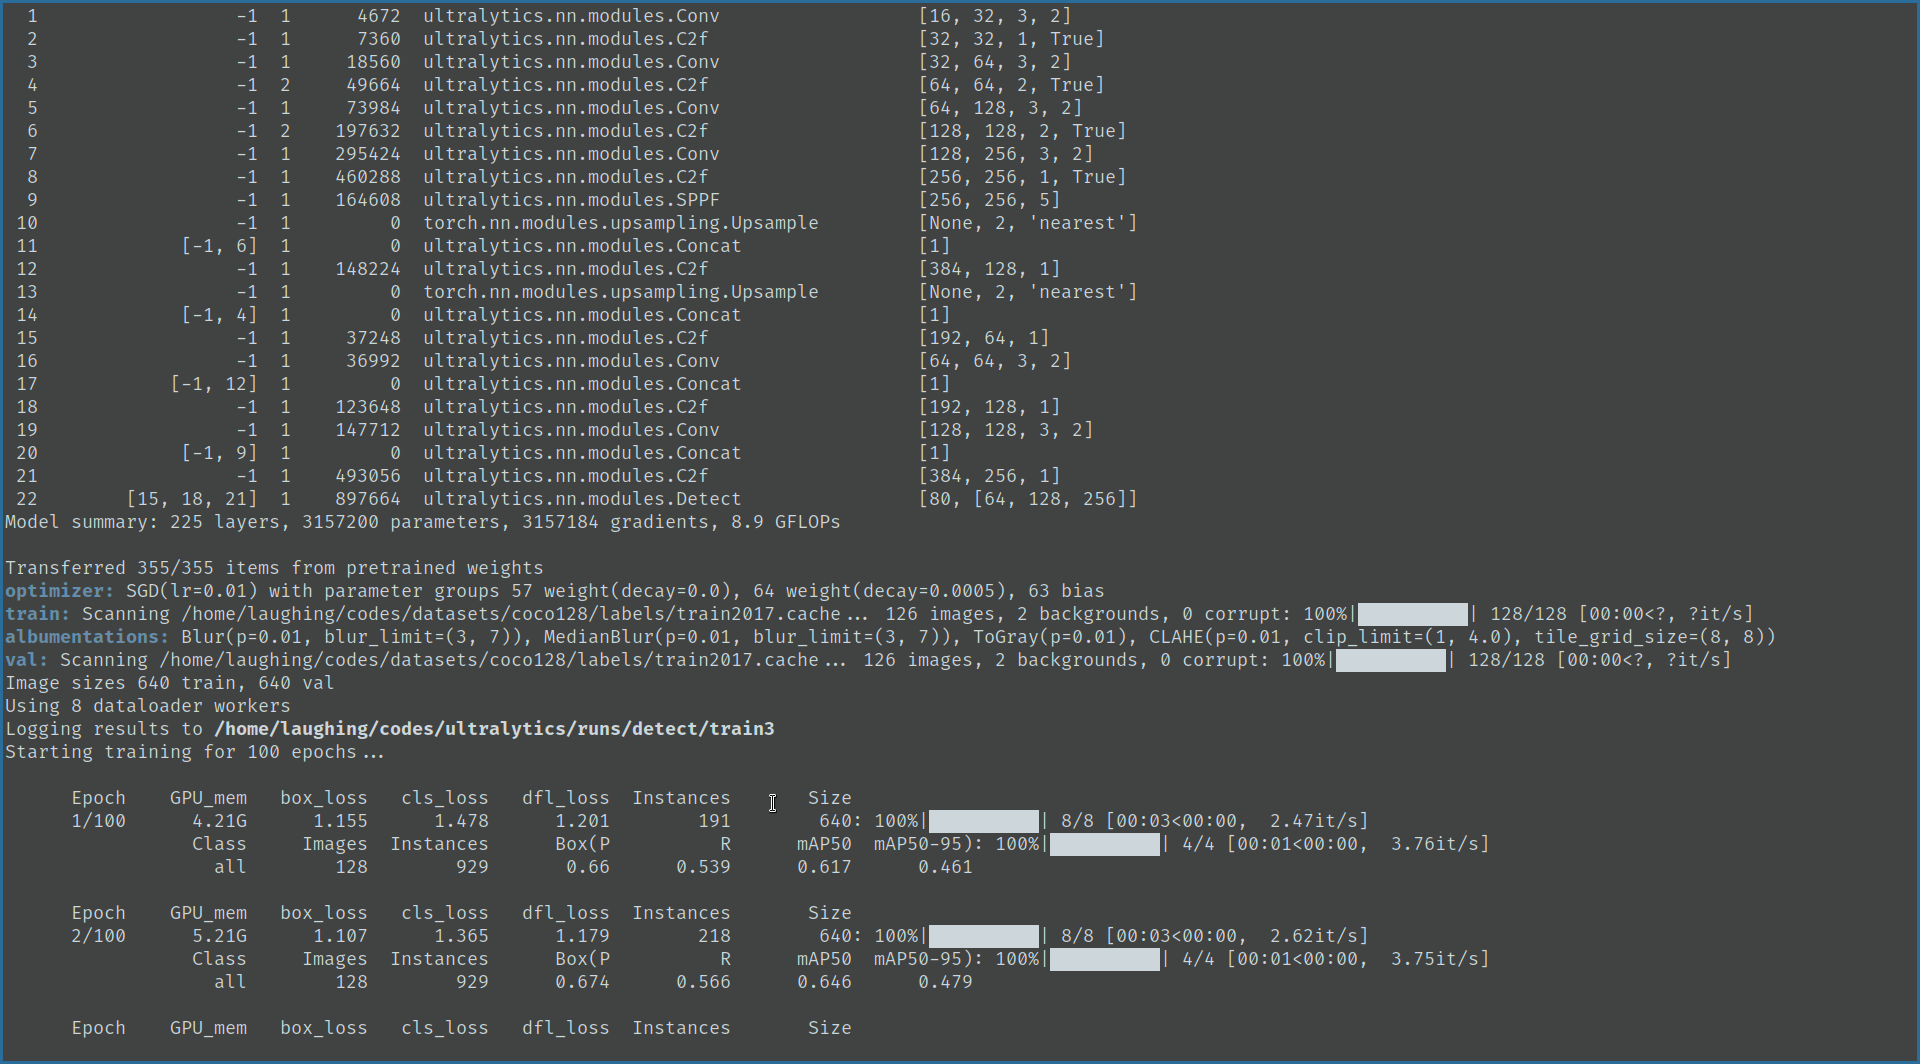Select the Model summary line text

point(420,522)
